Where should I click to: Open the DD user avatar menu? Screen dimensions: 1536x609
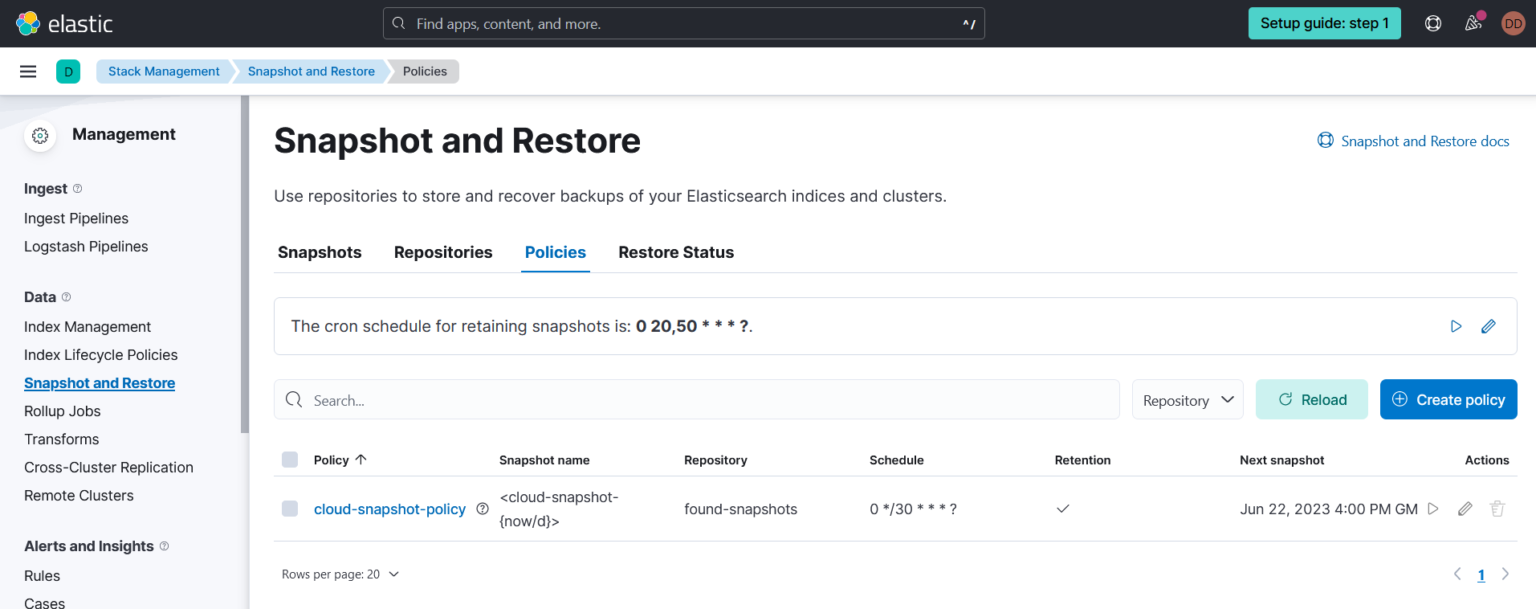[1513, 23]
